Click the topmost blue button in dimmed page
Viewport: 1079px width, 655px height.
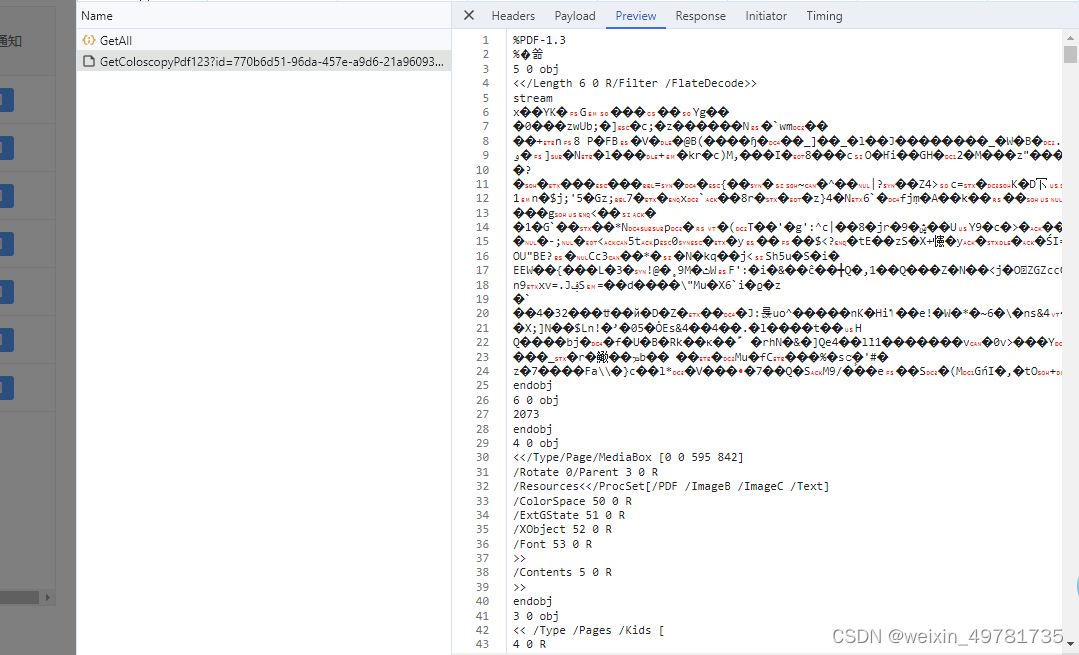(x=6, y=100)
